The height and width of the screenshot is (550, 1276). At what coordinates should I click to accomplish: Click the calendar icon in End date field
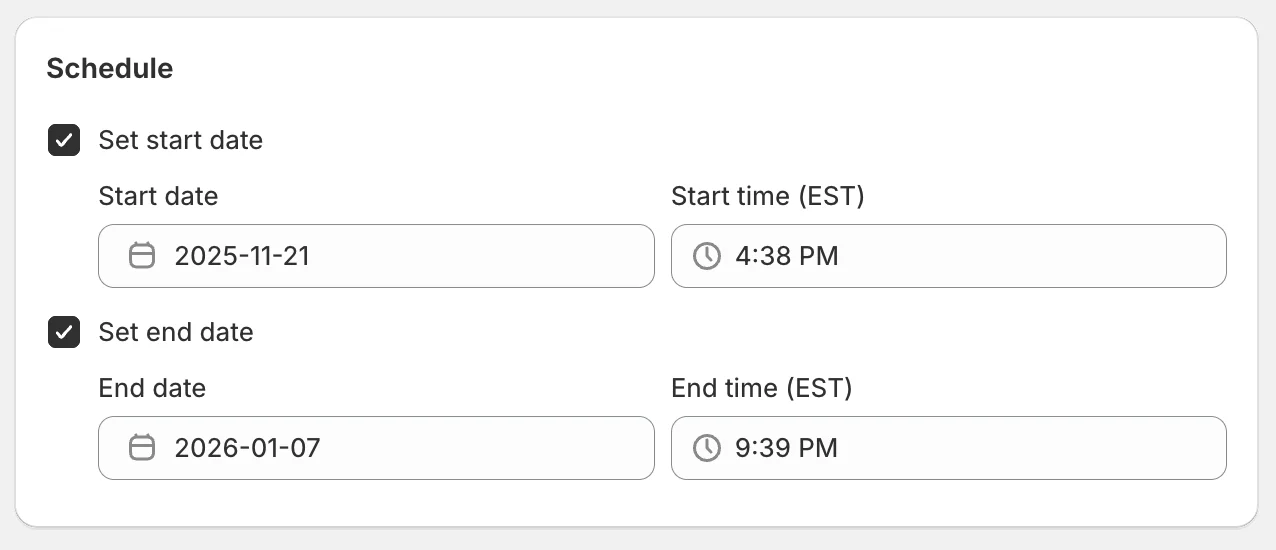(x=142, y=448)
